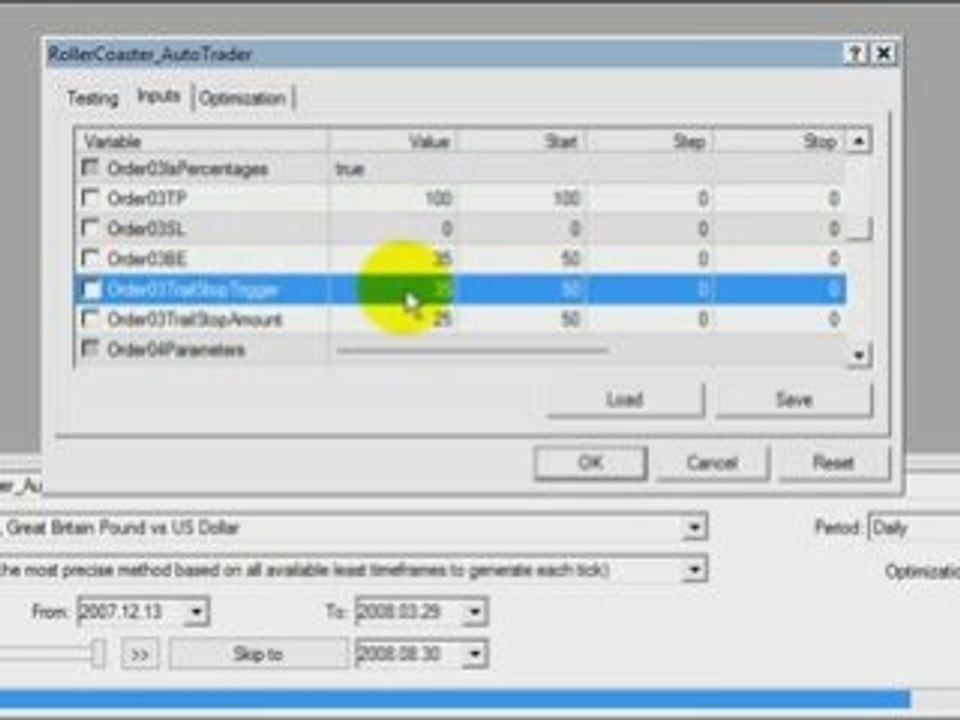The height and width of the screenshot is (720, 960).
Task: Click the inputs list scrollbar thumb
Action: click(858, 229)
